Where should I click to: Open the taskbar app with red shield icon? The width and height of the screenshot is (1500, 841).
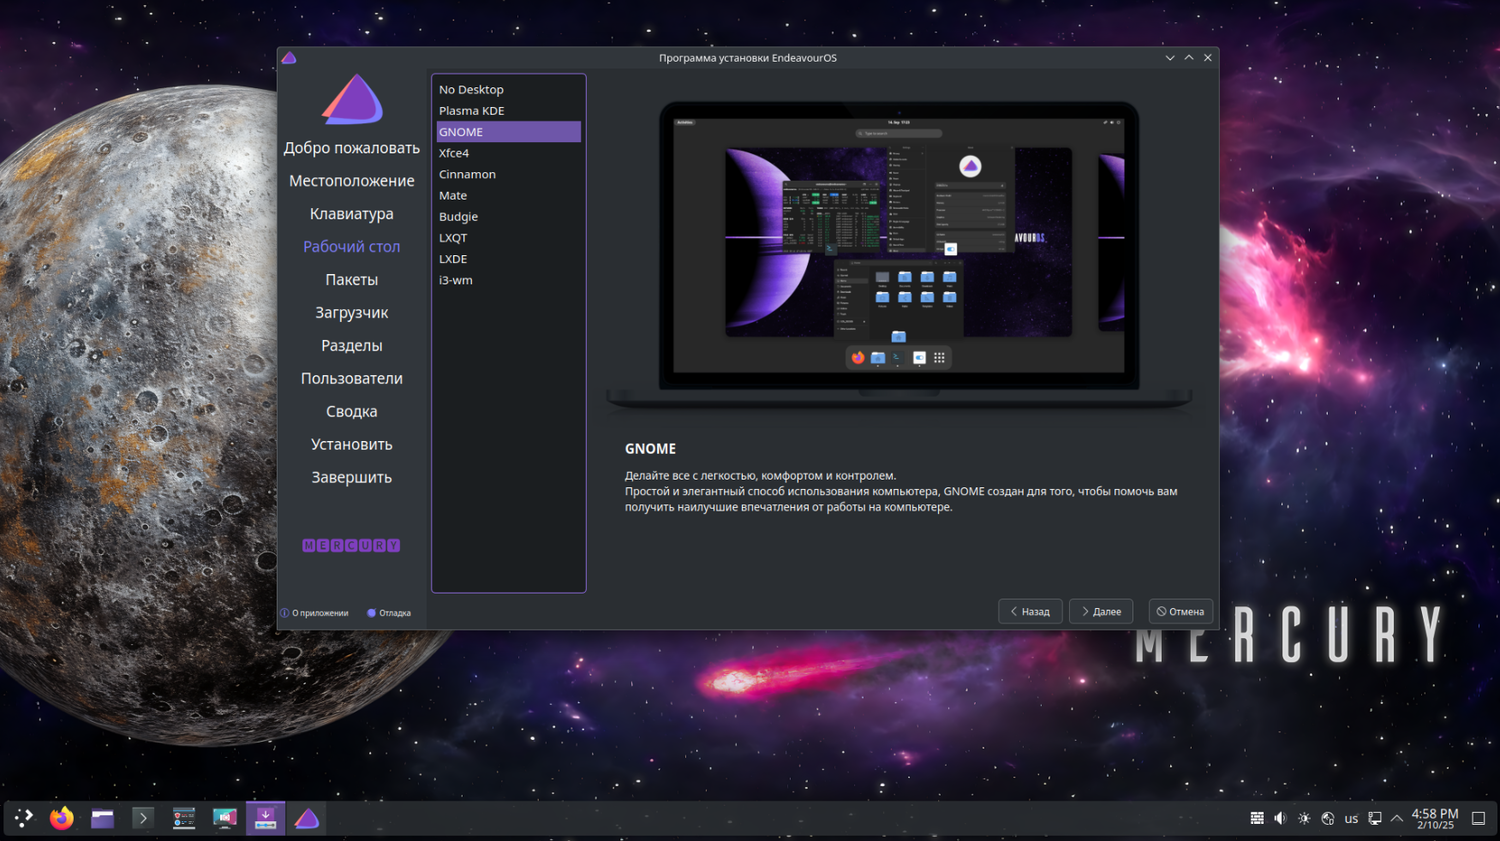point(184,818)
